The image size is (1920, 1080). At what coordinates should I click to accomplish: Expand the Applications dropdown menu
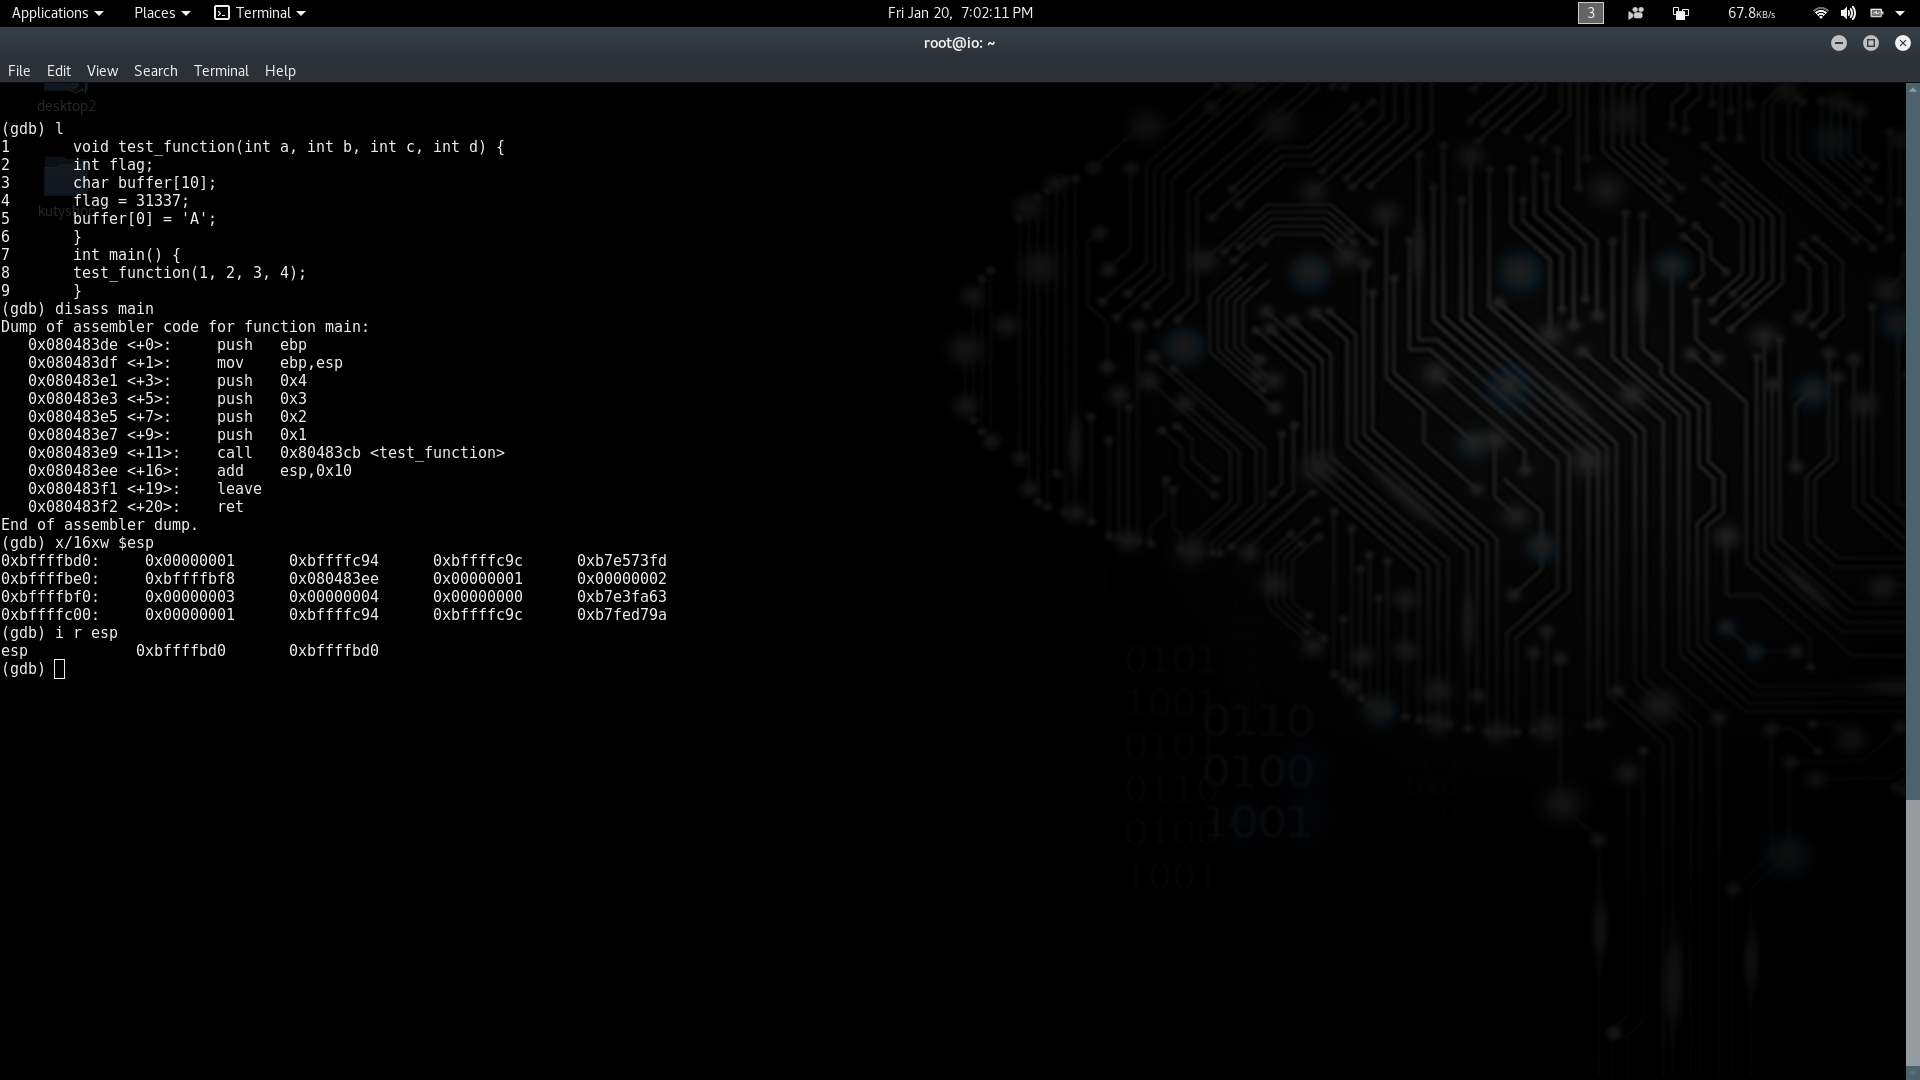[x=57, y=13]
